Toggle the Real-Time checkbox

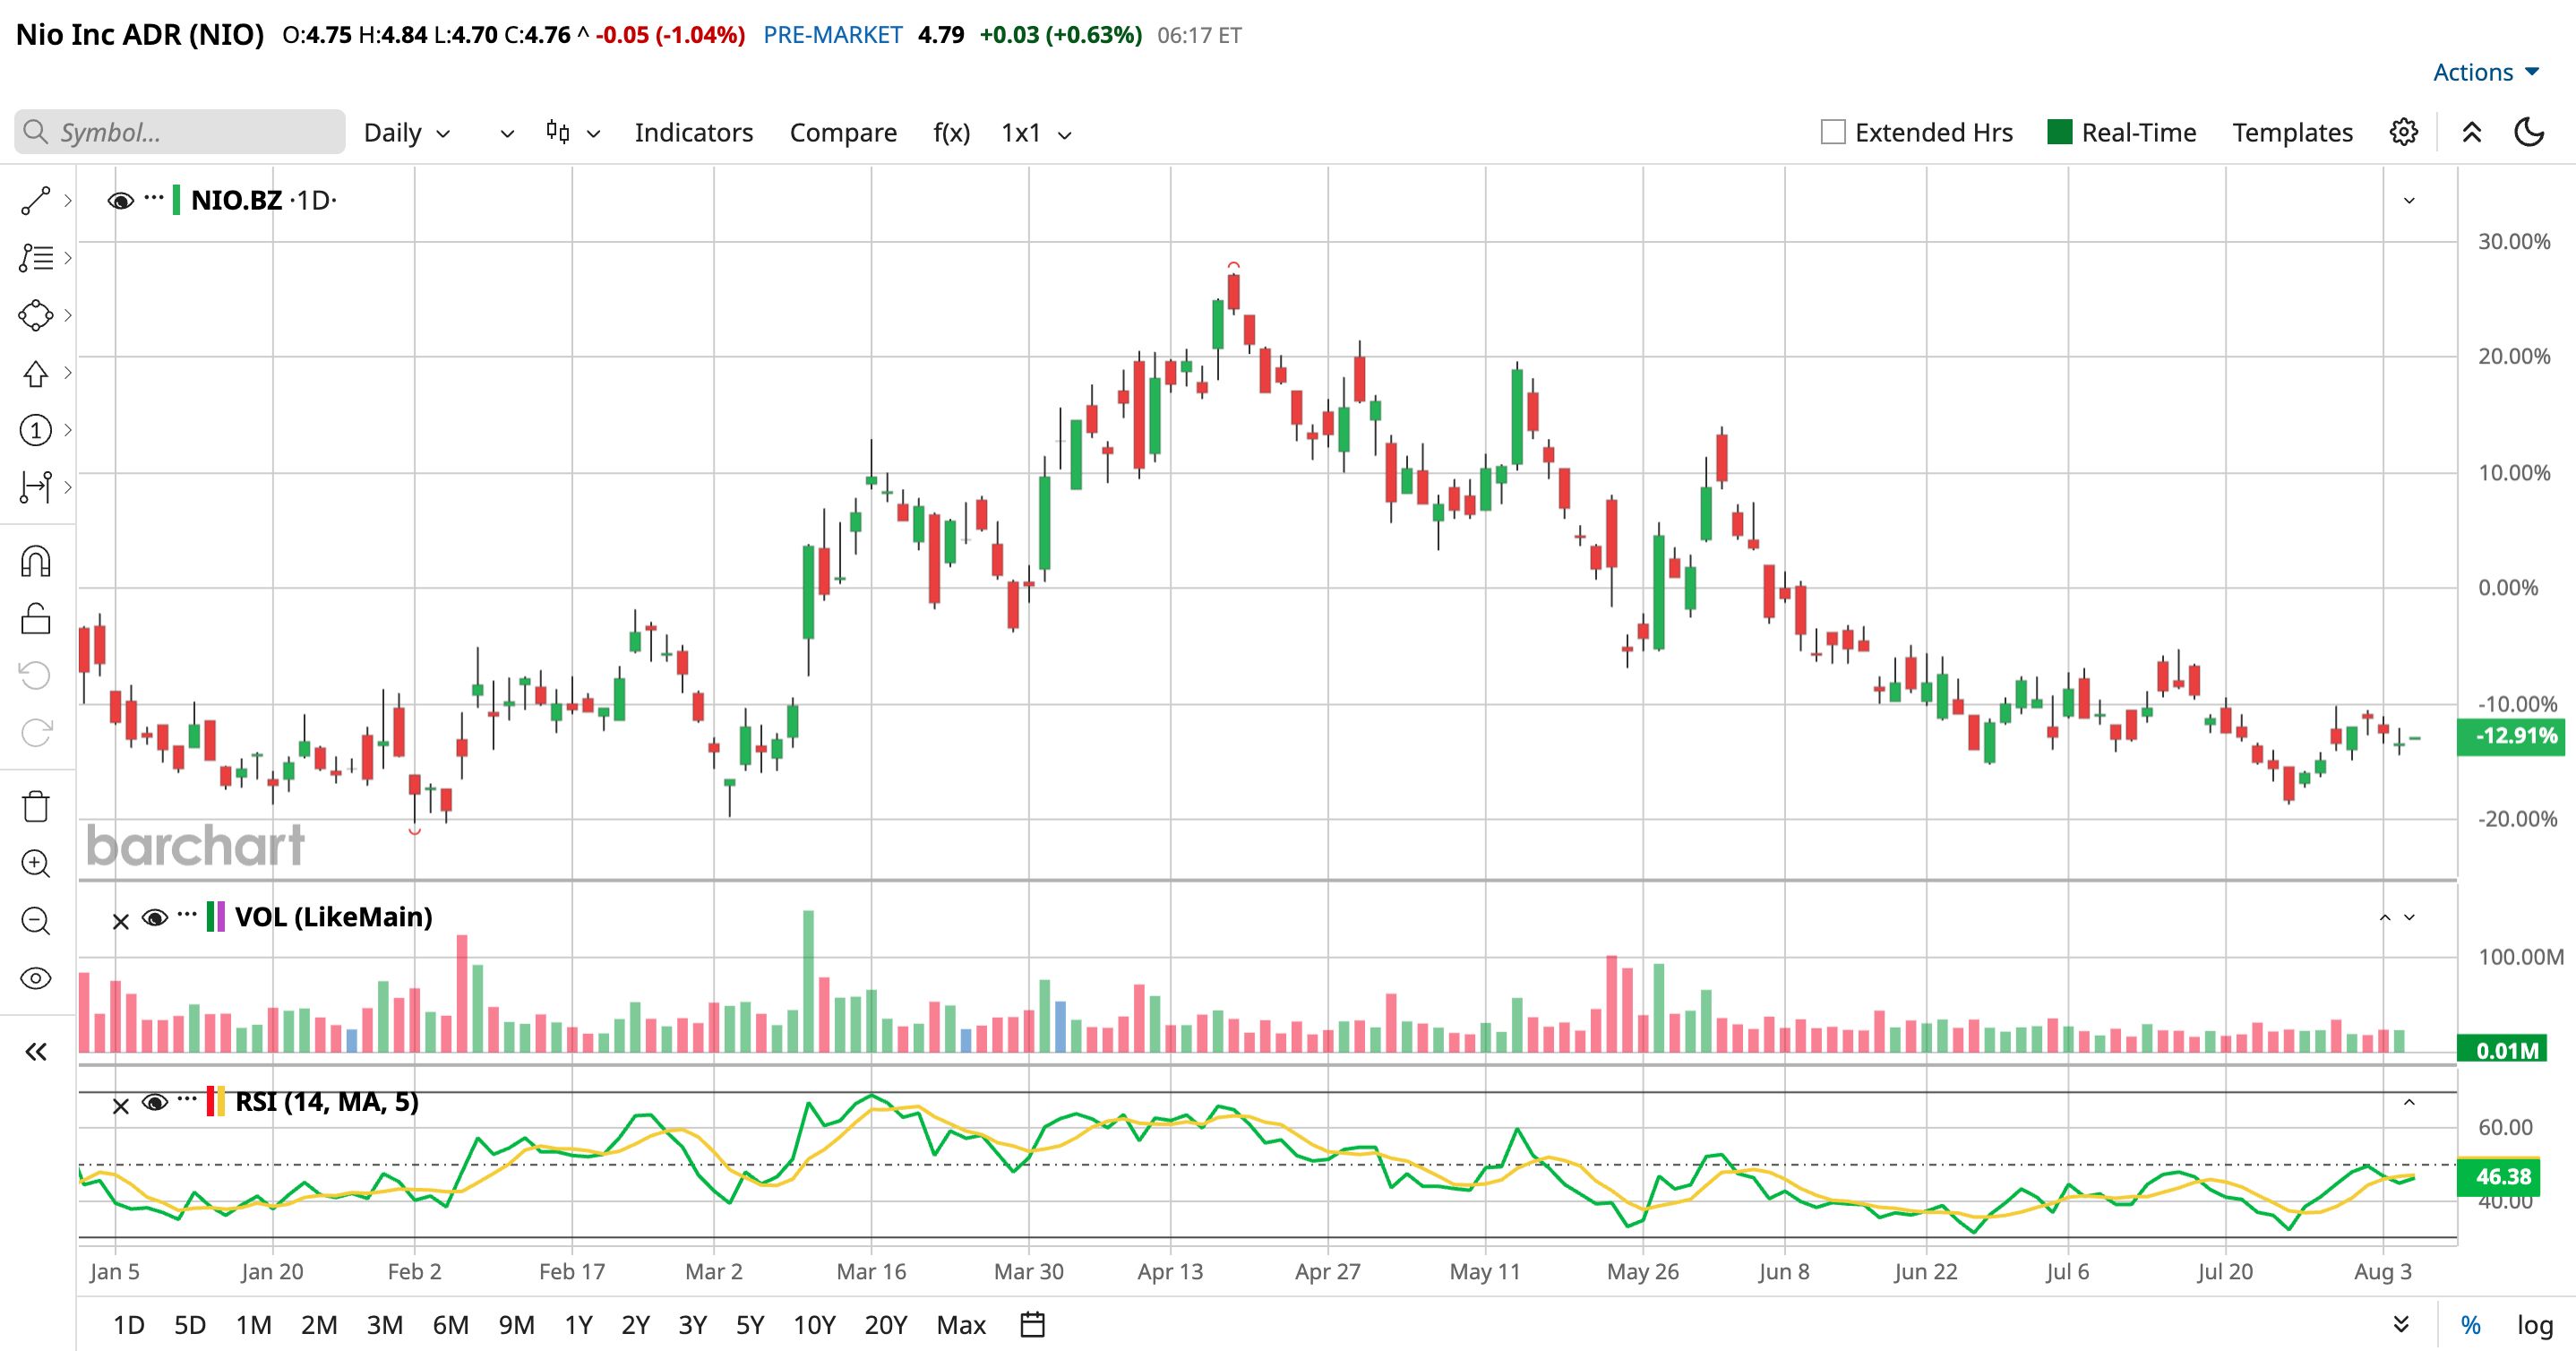[x=2060, y=132]
